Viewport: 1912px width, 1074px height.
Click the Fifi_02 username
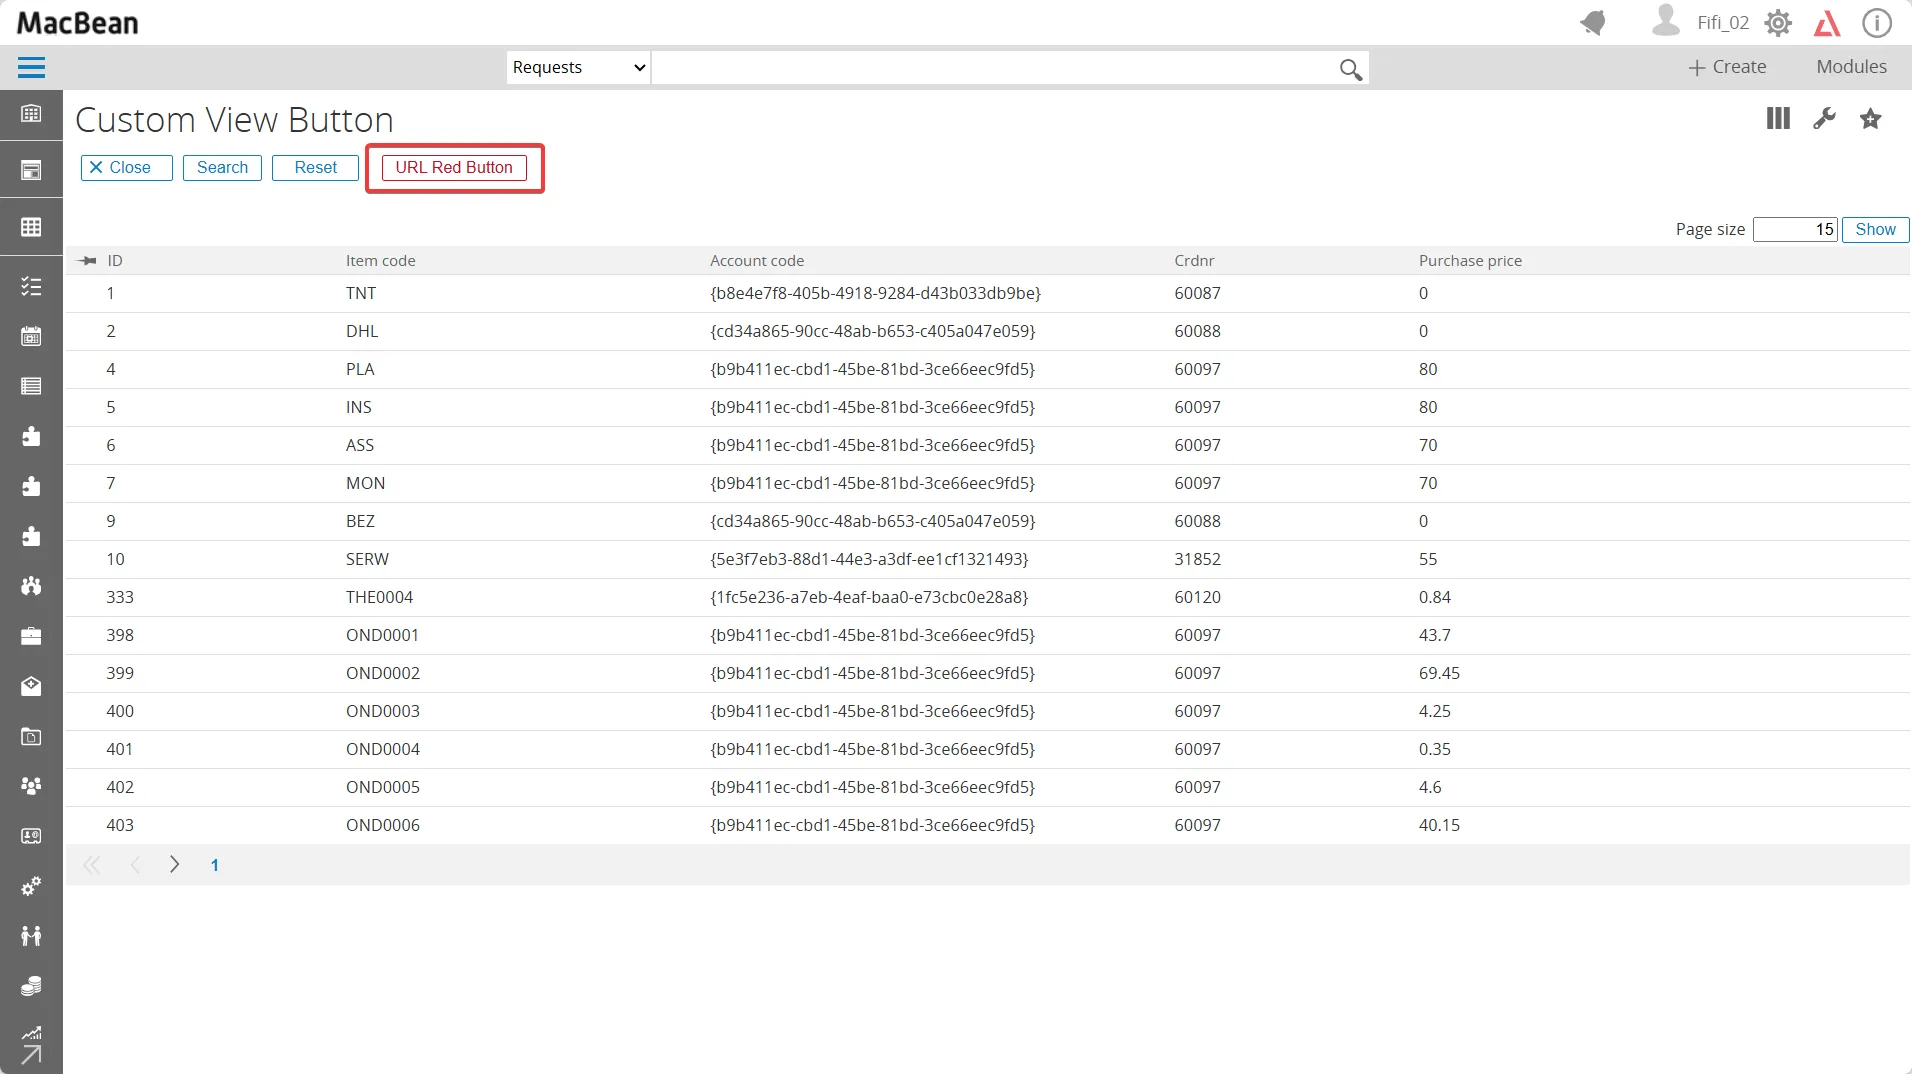click(x=1723, y=22)
